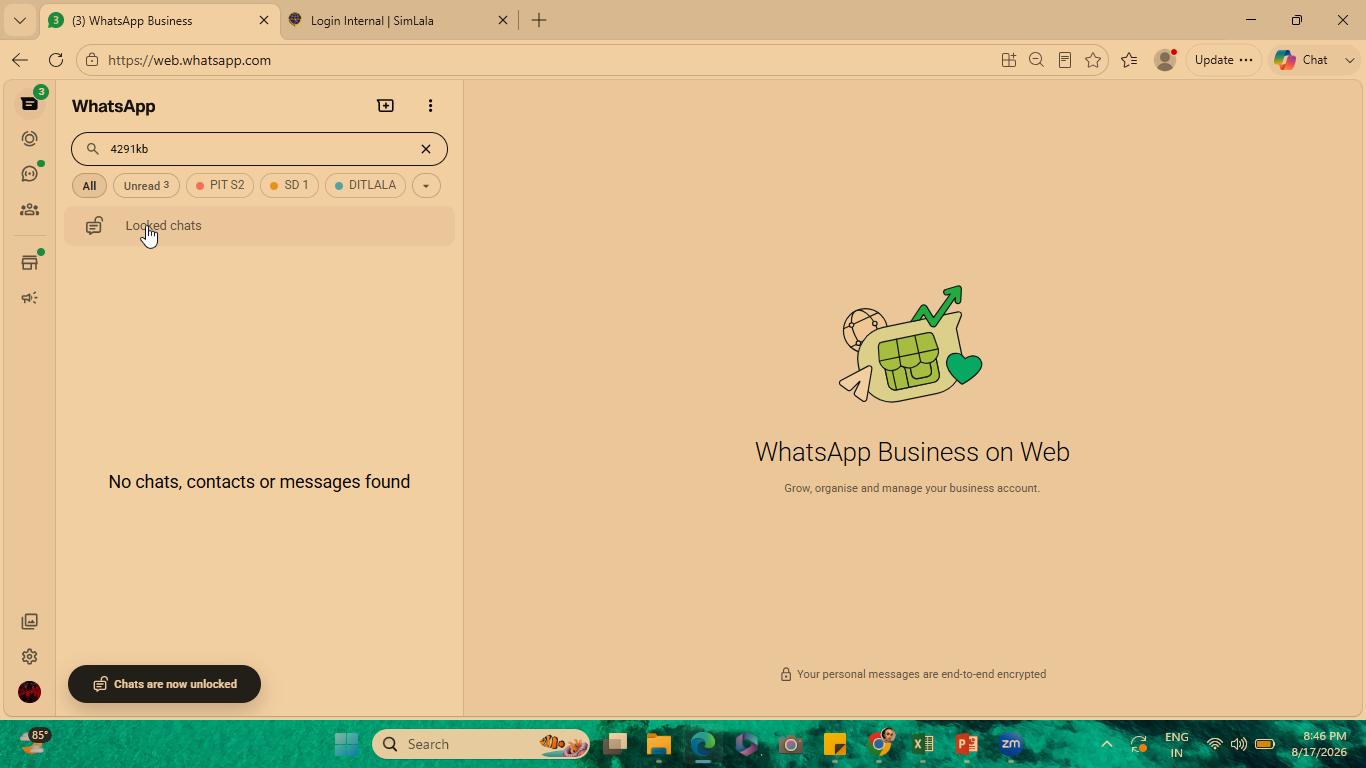This screenshot has width=1366, height=768.
Task: Select the All chats filter tab
Action: (x=89, y=185)
